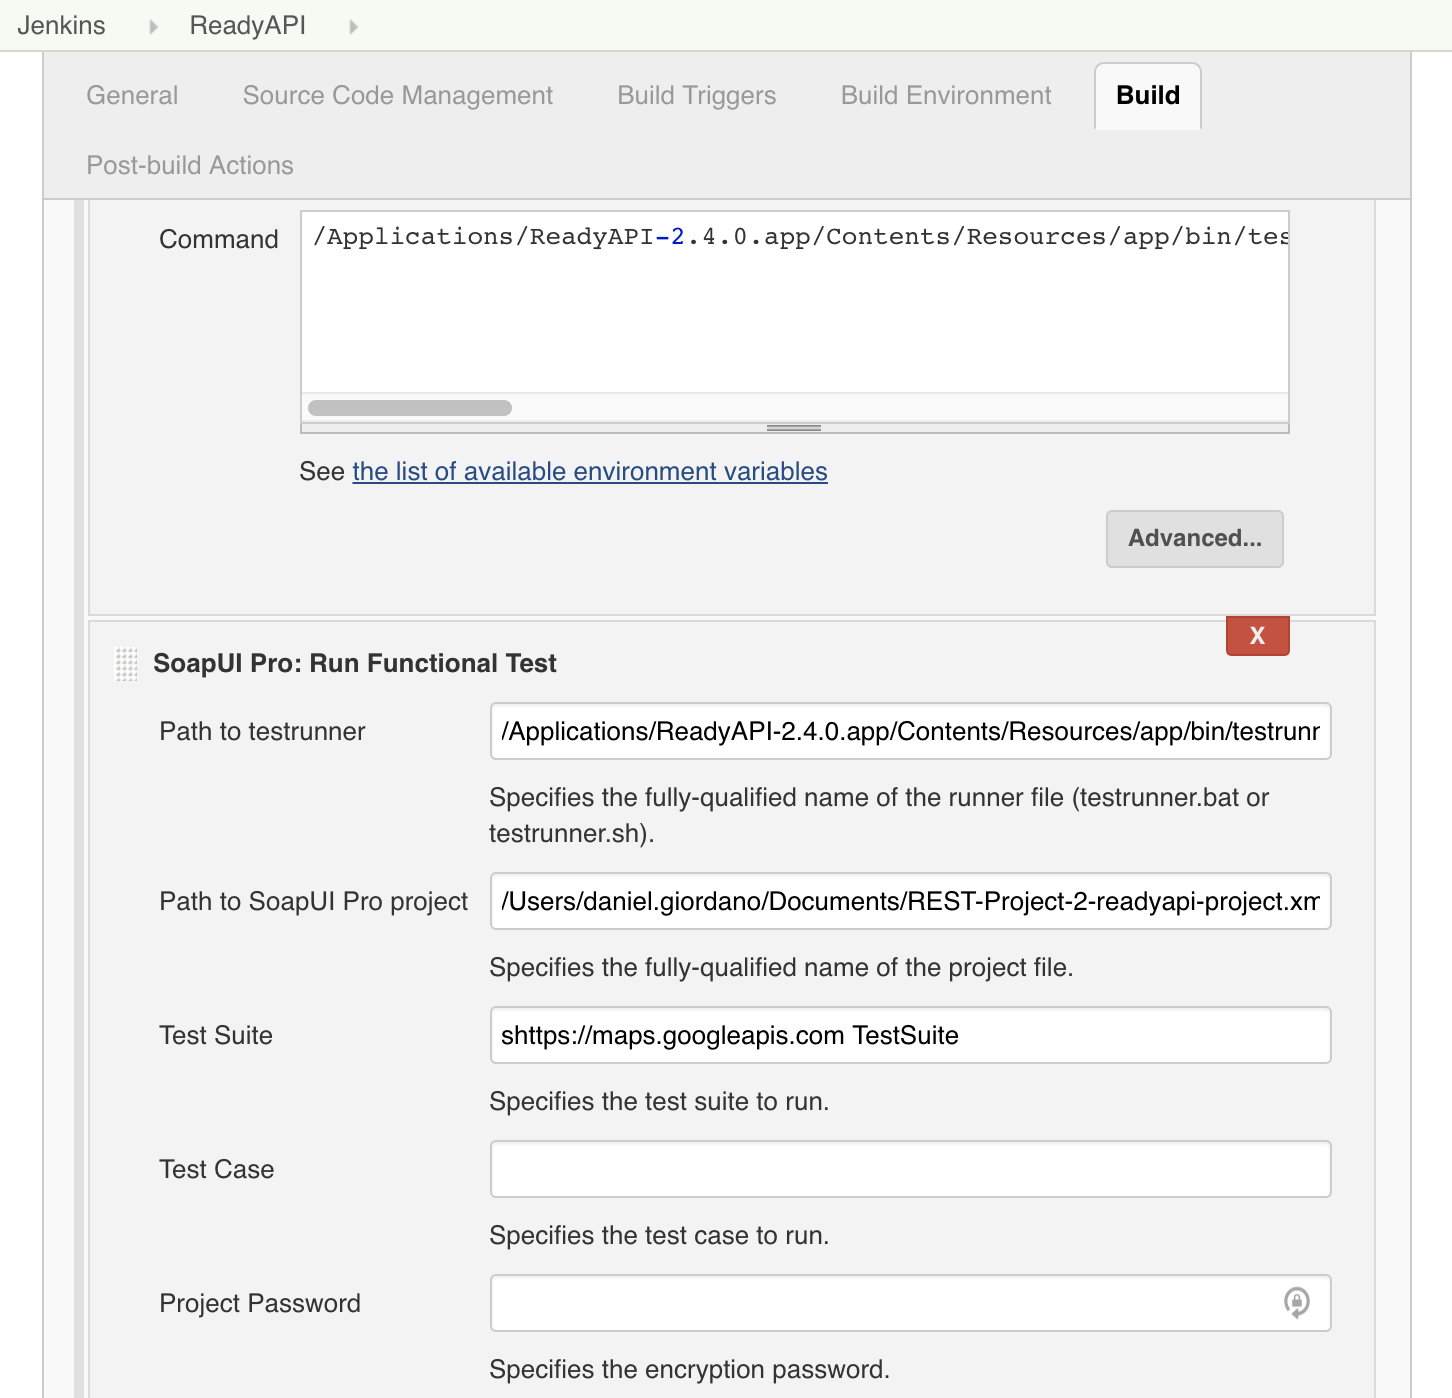Click the empty Test Case field

pyautogui.click(x=910, y=1169)
